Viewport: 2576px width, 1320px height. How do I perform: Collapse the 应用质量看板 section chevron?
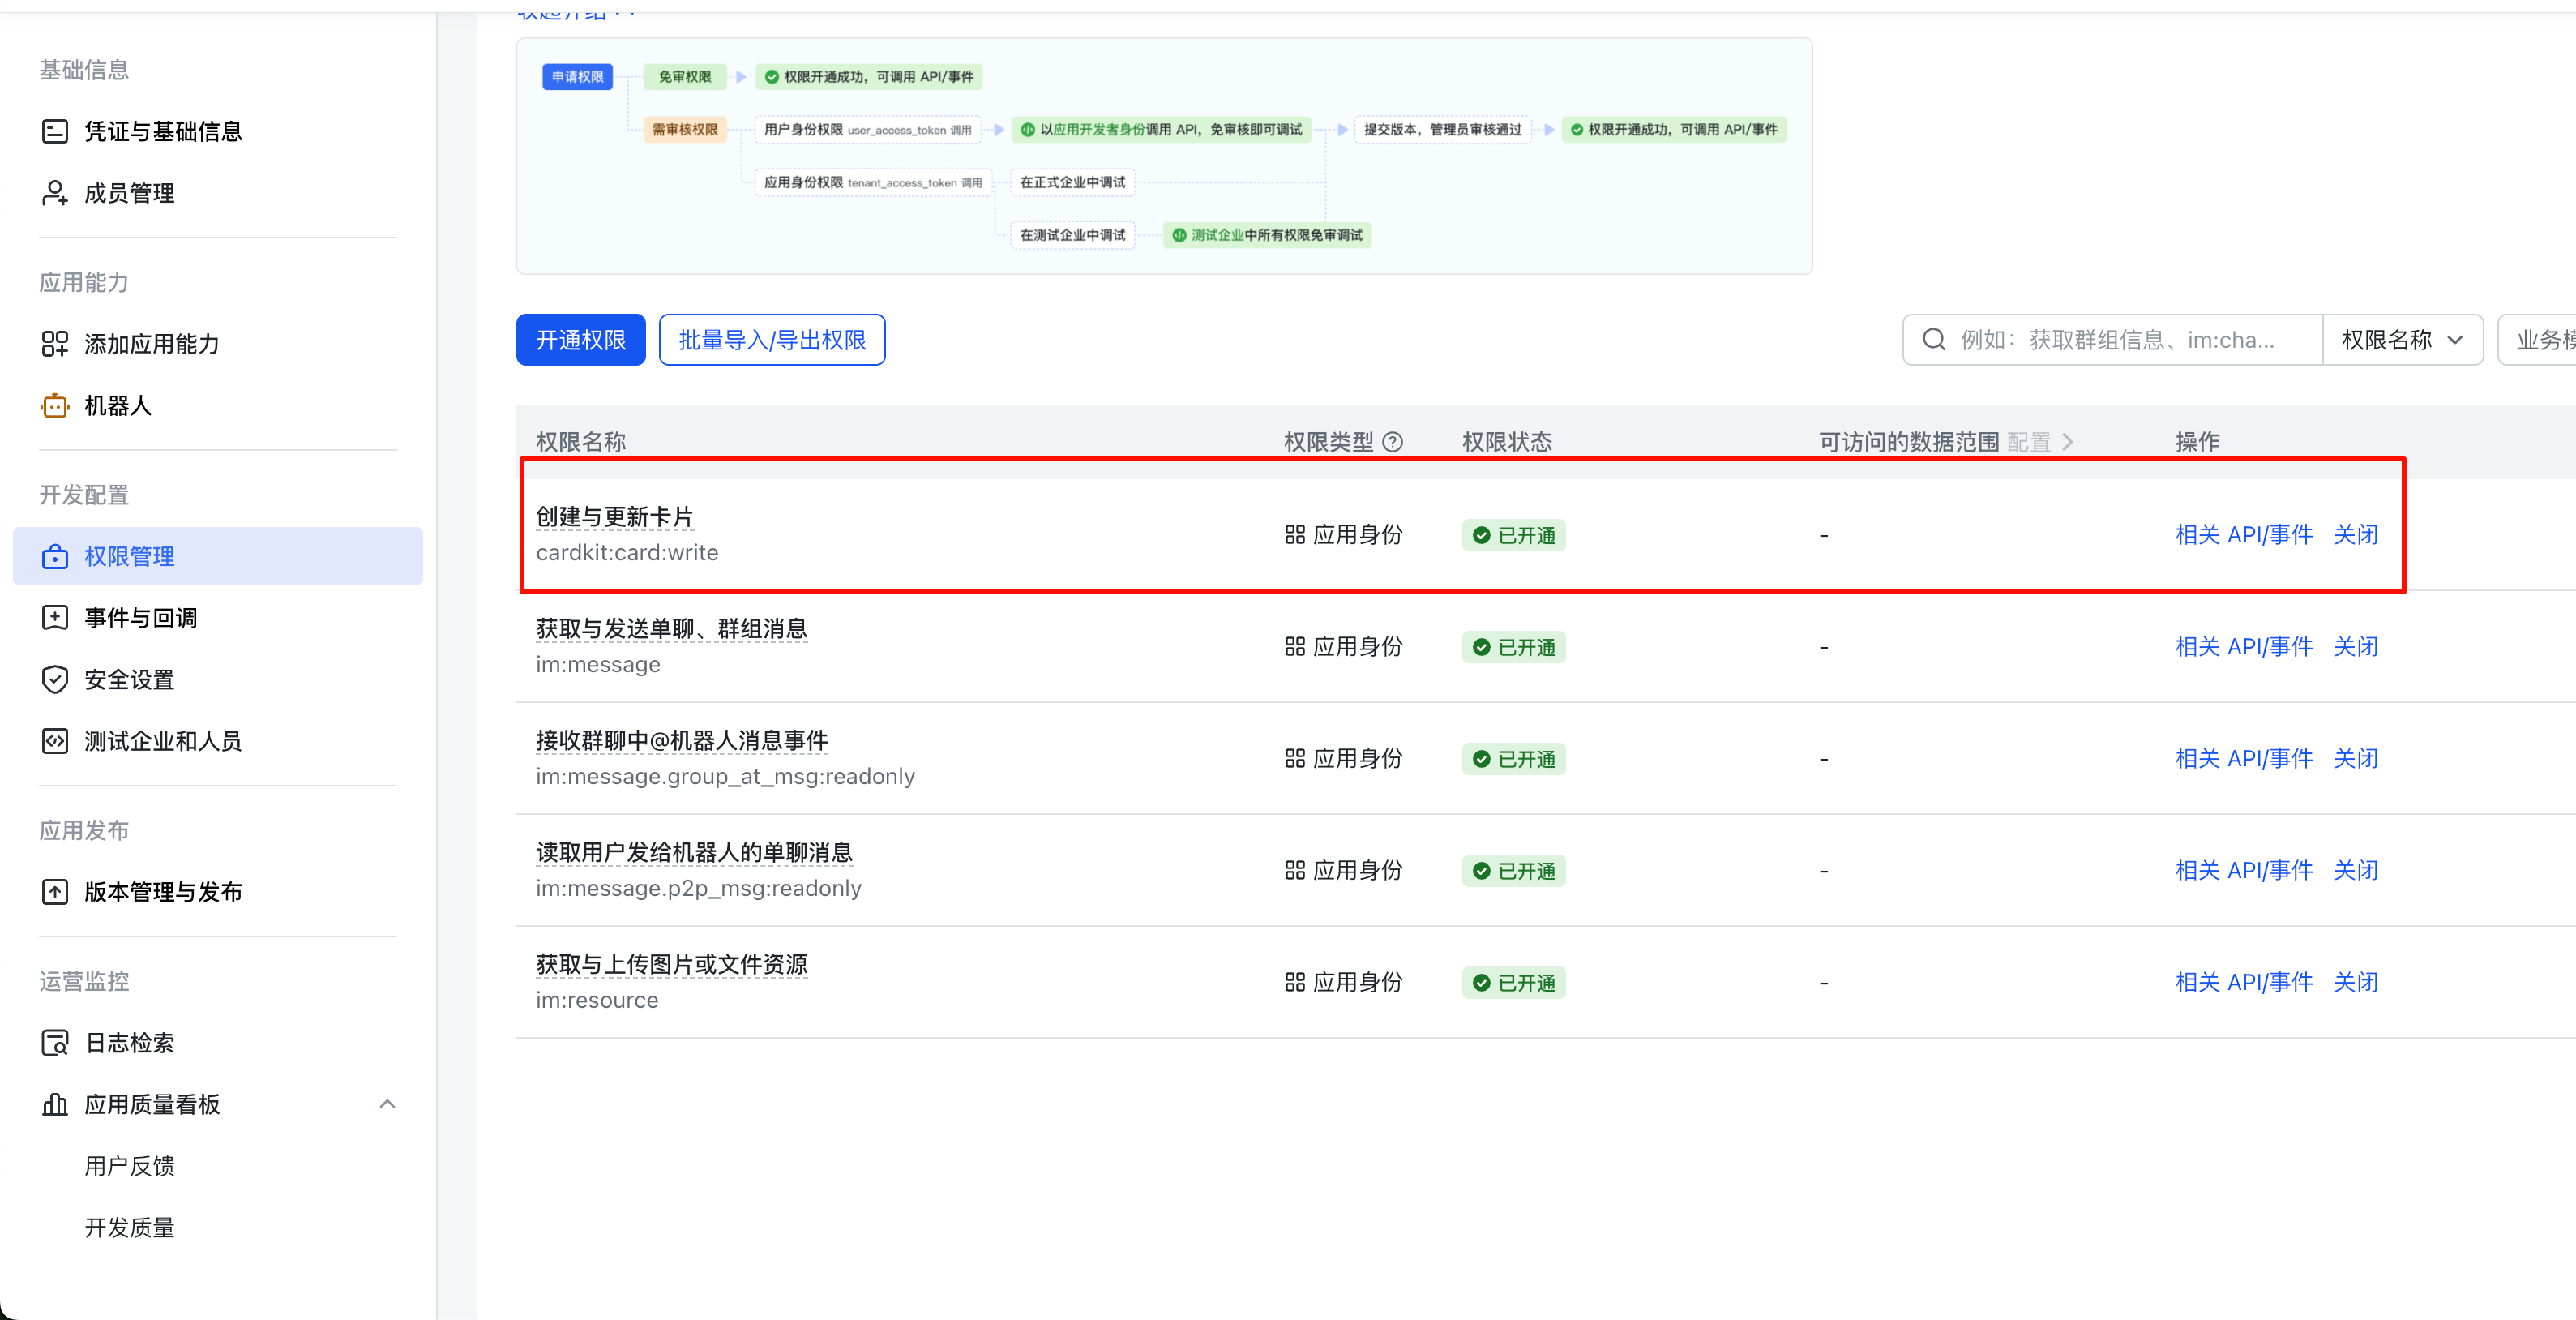pos(387,1104)
